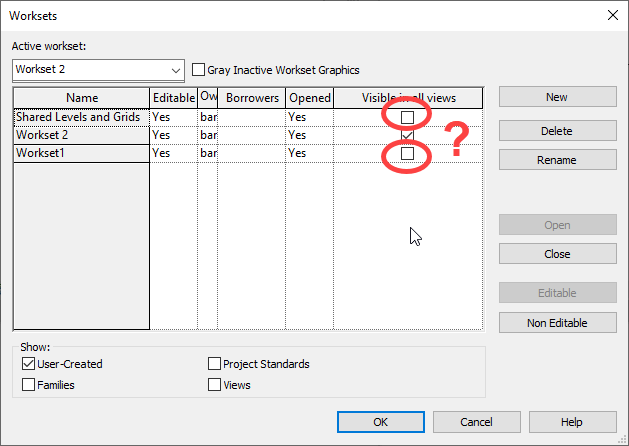Enable the Families show option
The image size is (629, 446).
[28, 385]
